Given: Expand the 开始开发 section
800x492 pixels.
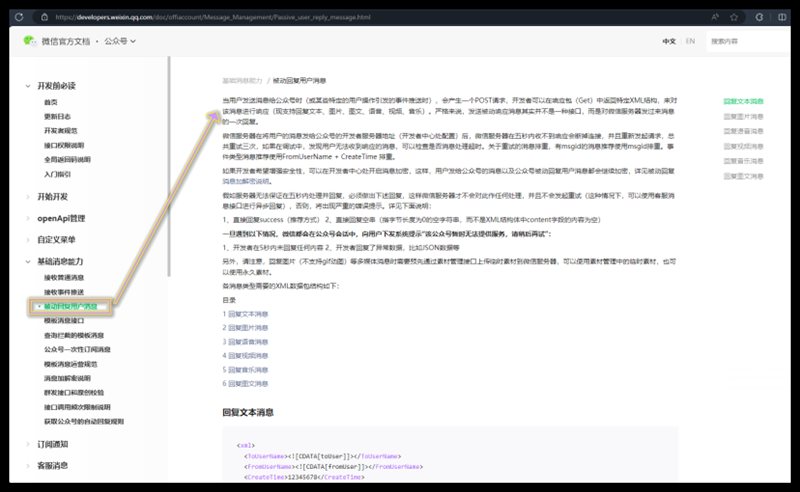Looking at the screenshot, I should point(52,196).
